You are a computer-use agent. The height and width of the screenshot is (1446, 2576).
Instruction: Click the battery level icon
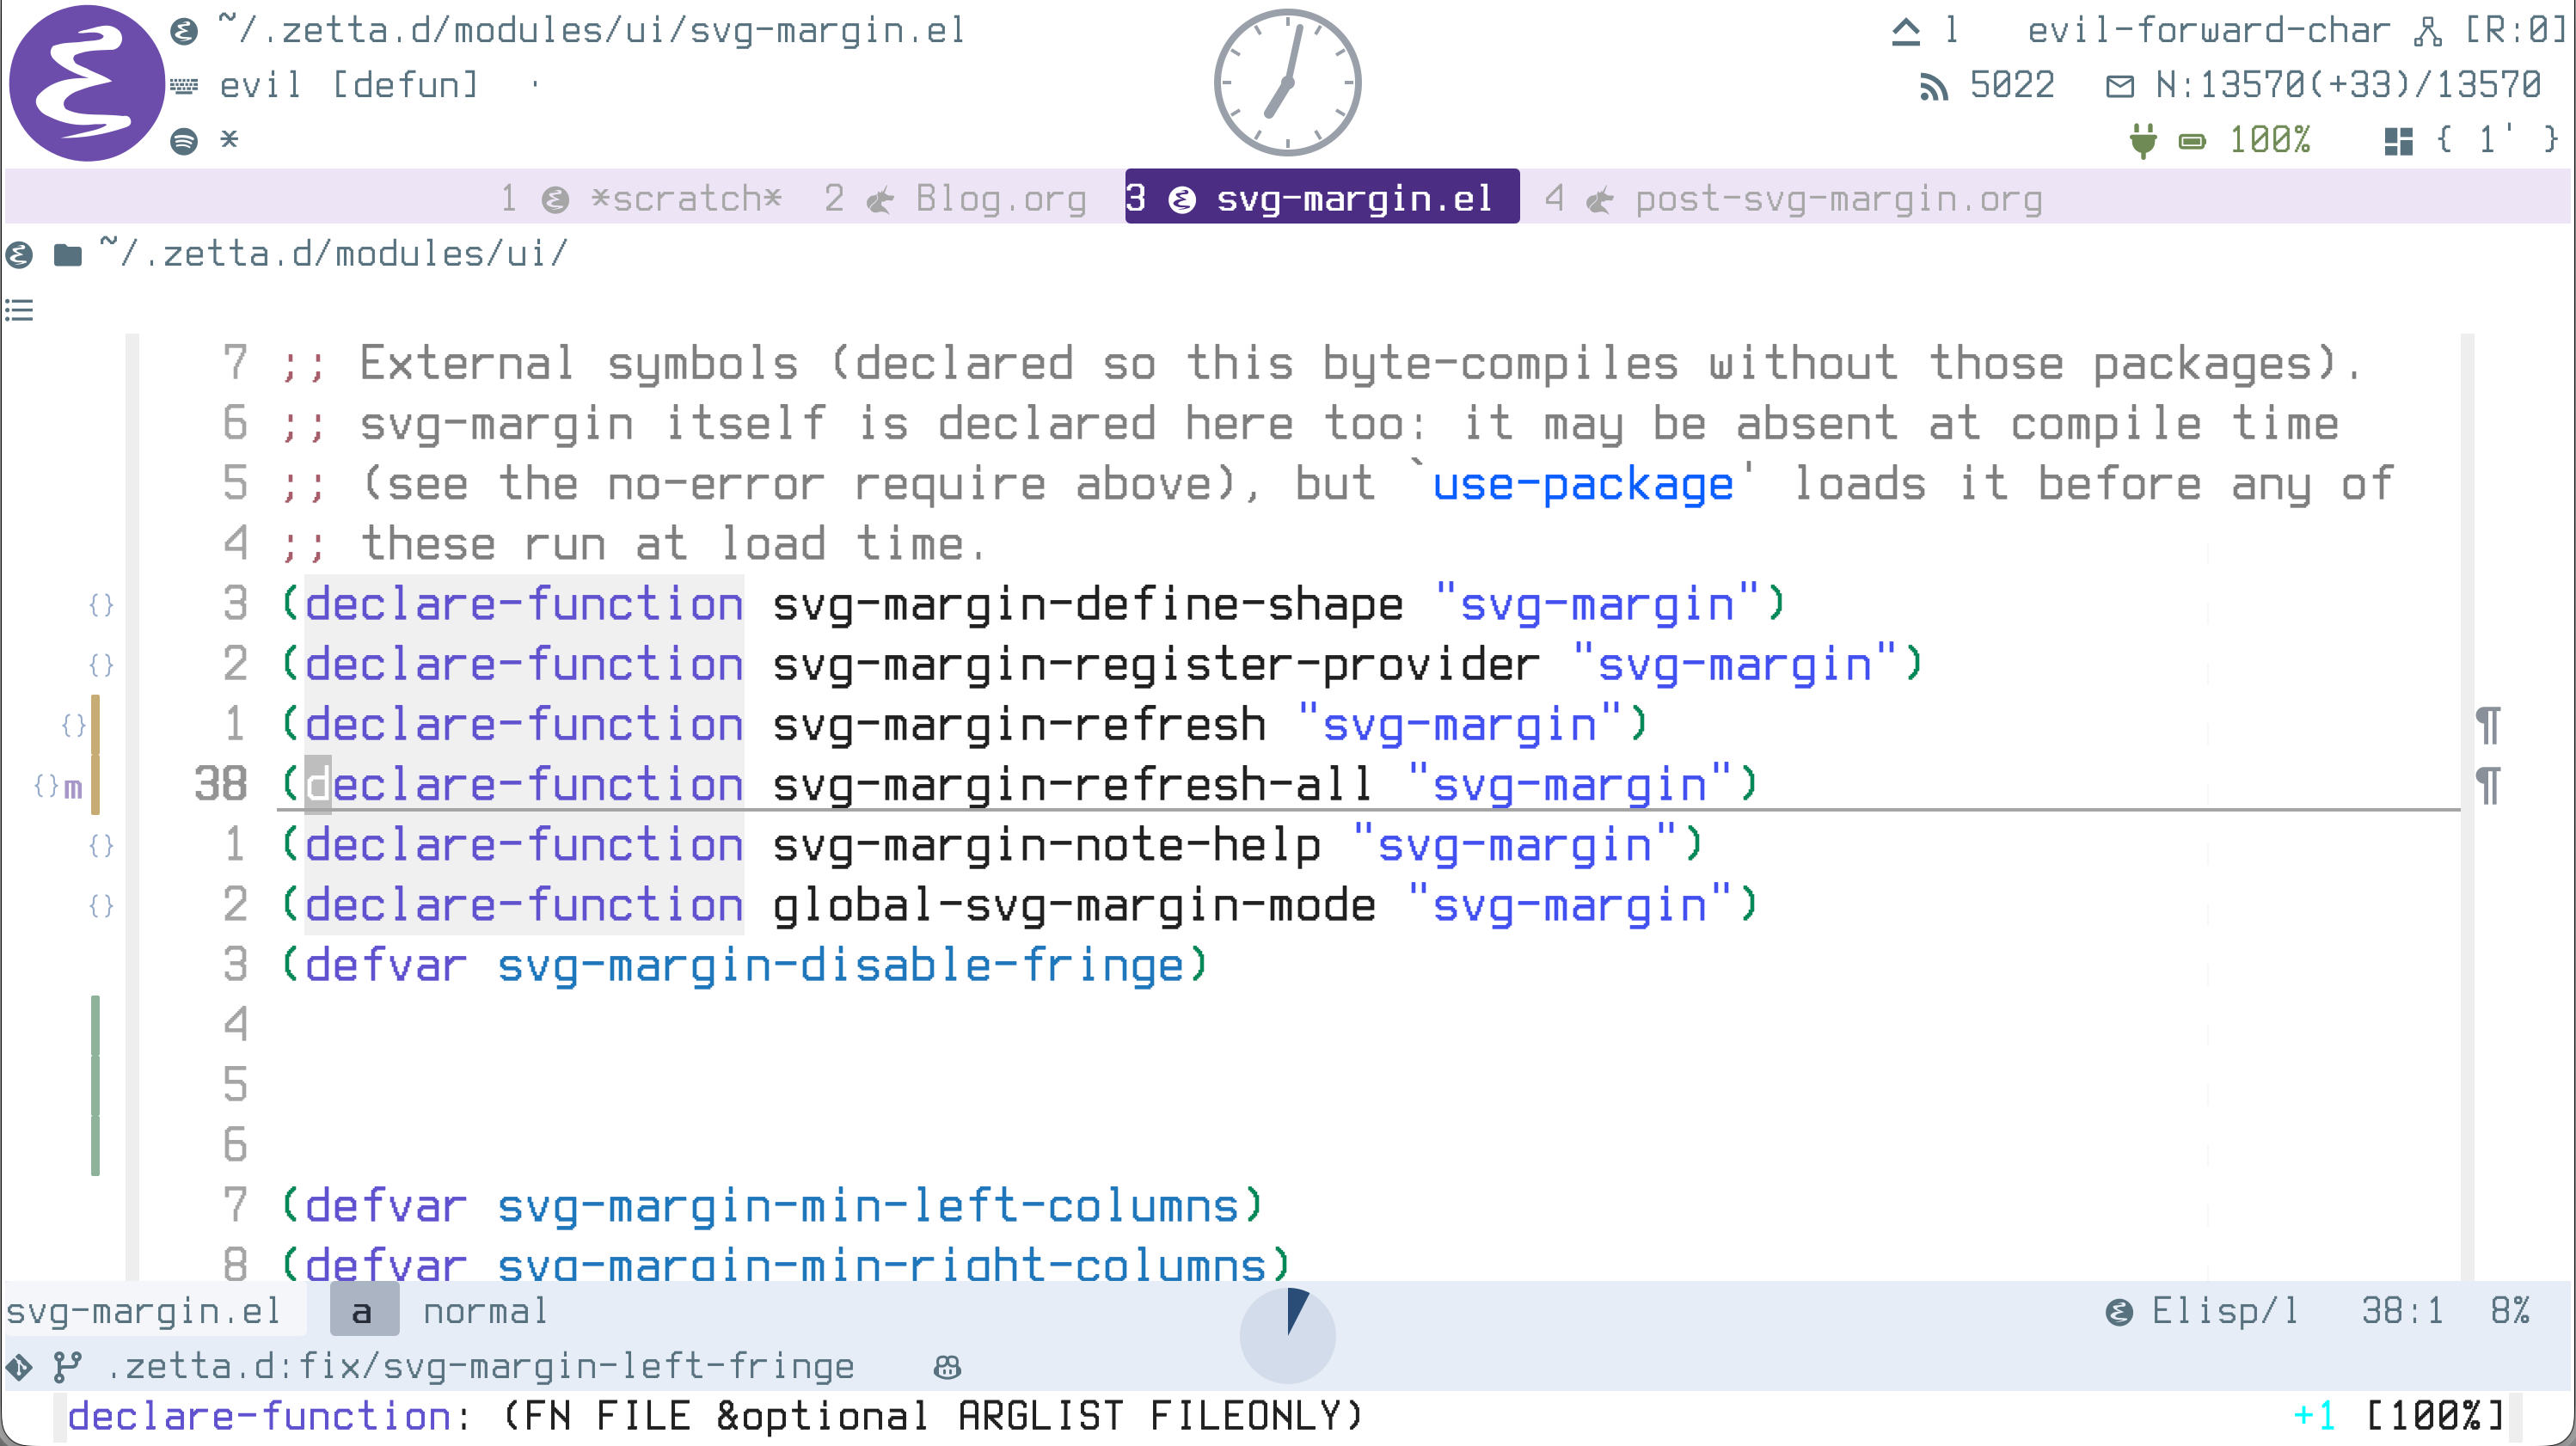tap(2191, 141)
